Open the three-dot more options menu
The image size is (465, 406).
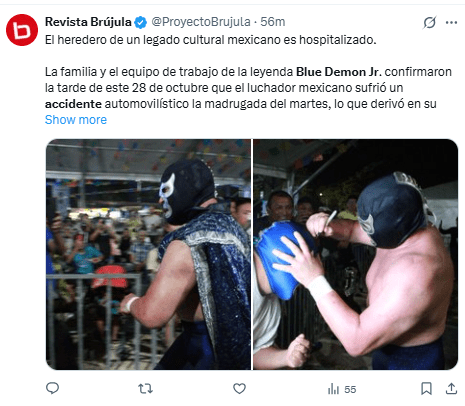point(451,23)
